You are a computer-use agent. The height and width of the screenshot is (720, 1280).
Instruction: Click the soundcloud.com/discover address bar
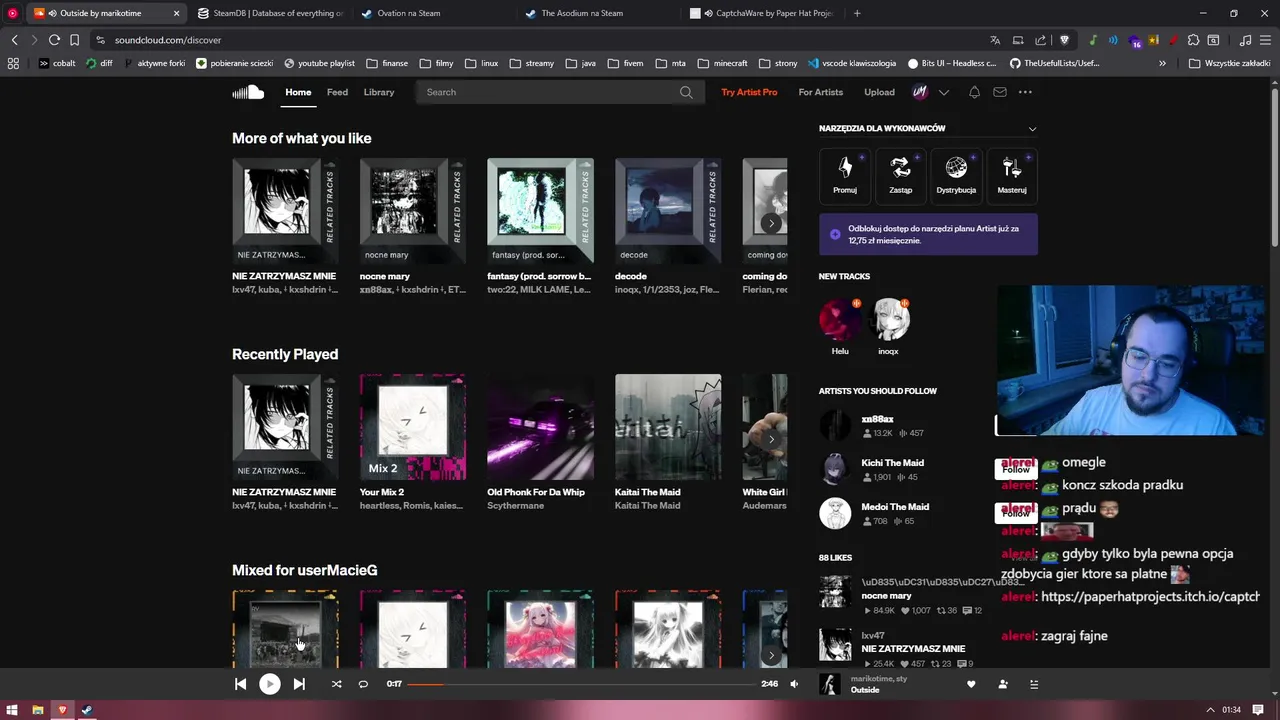tap(168, 40)
